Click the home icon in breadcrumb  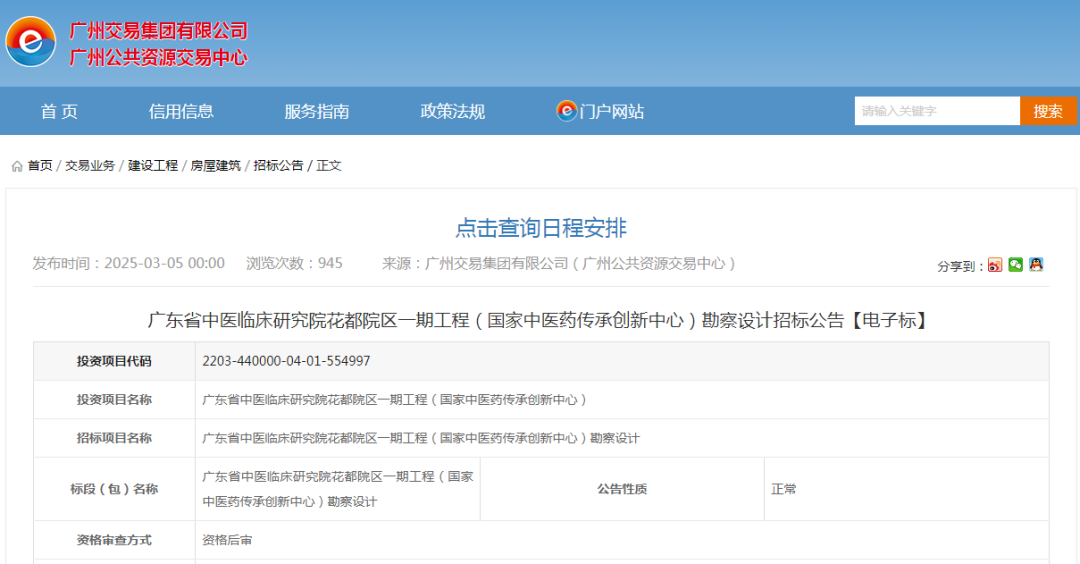coord(17,166)
